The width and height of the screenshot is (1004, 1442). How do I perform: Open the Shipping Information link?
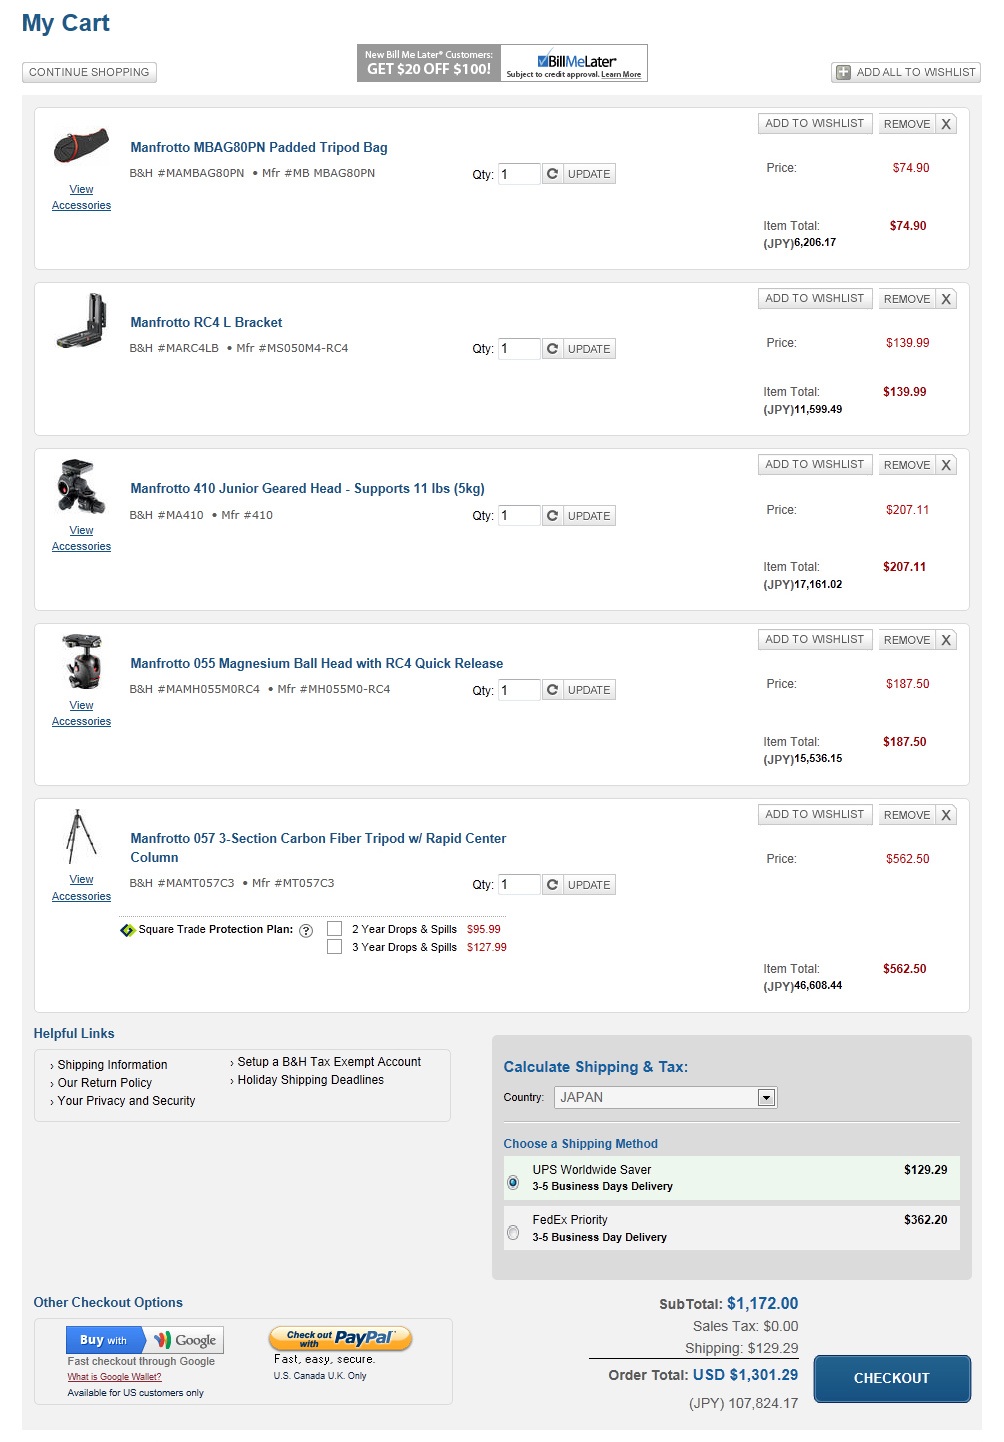point(112,1065)
